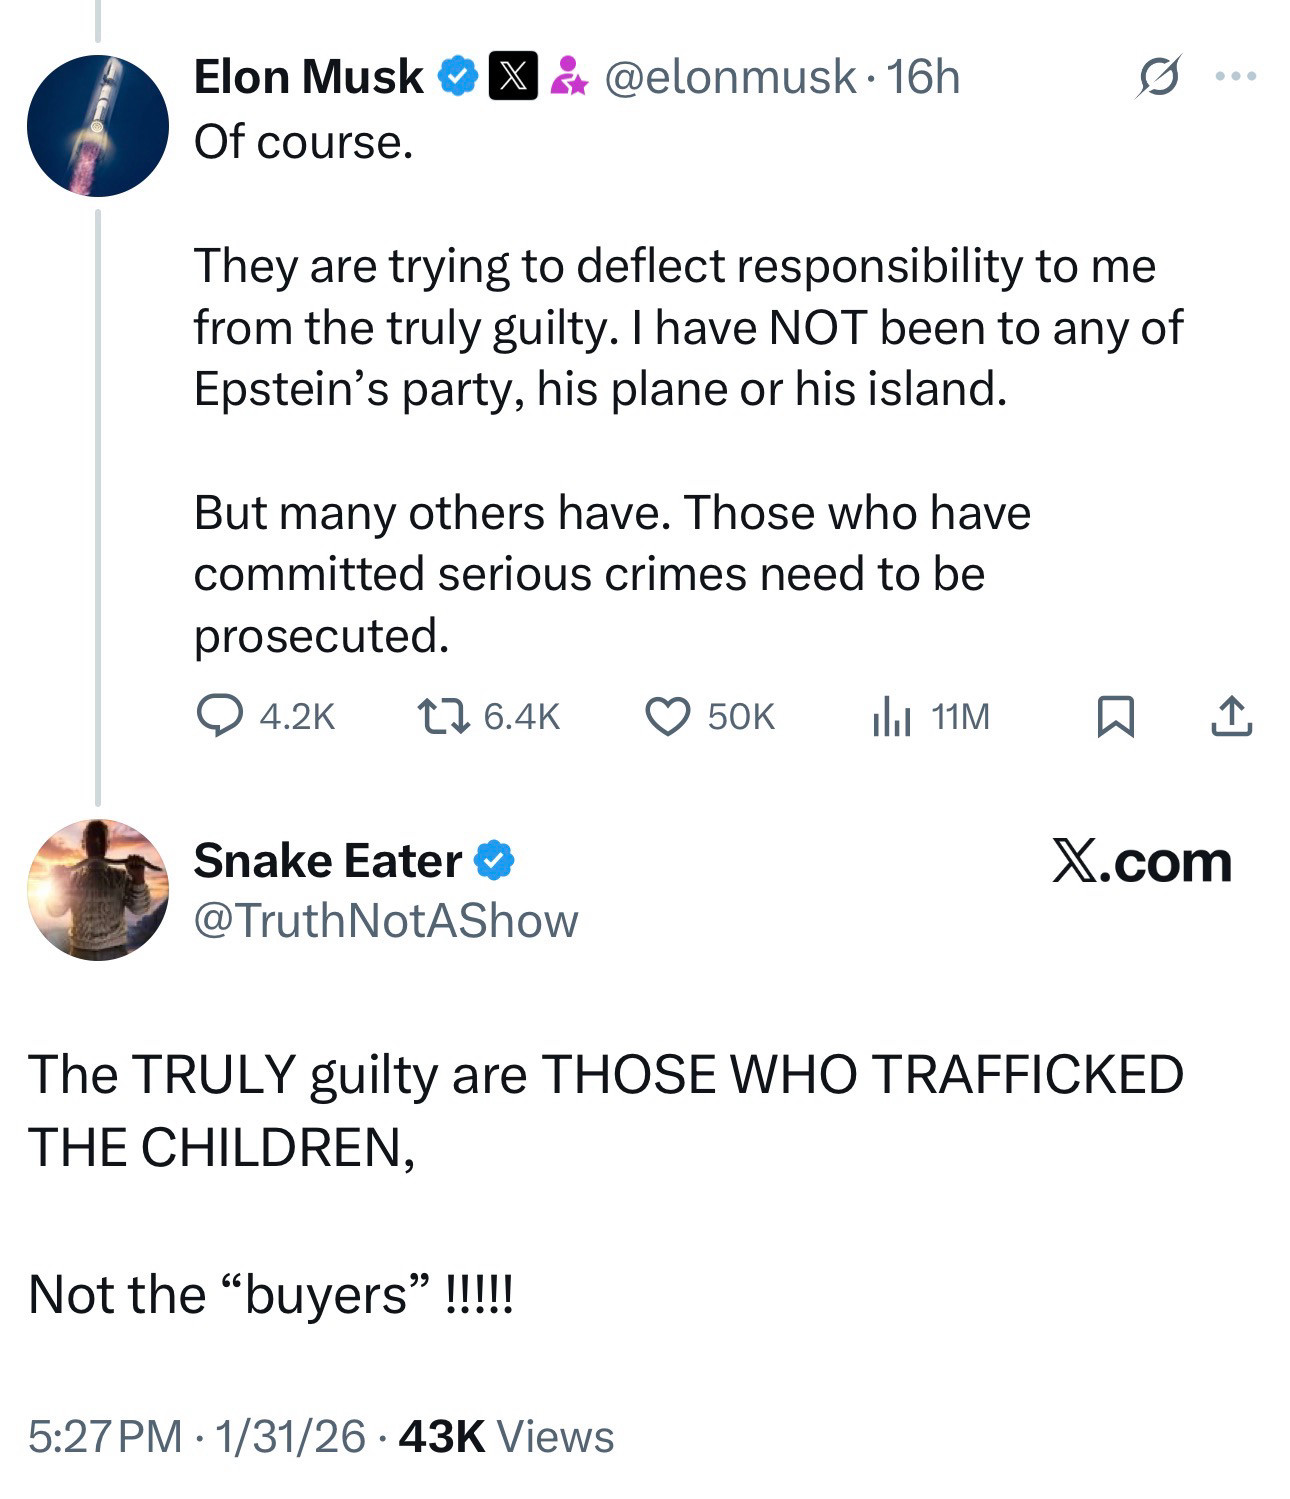Repost Elon Musk's tweet
Viewport: 1290px width, 1499px height.
click(x=442, y=716)
